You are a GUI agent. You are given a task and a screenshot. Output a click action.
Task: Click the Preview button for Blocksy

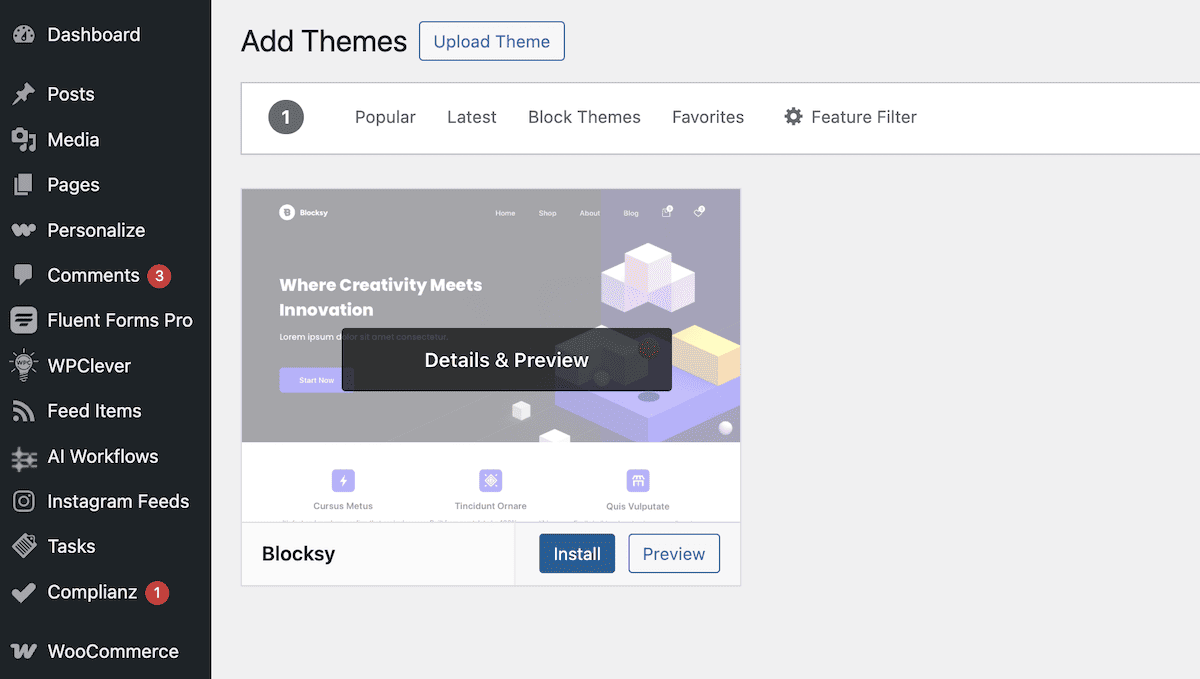[x=673, y=554]
